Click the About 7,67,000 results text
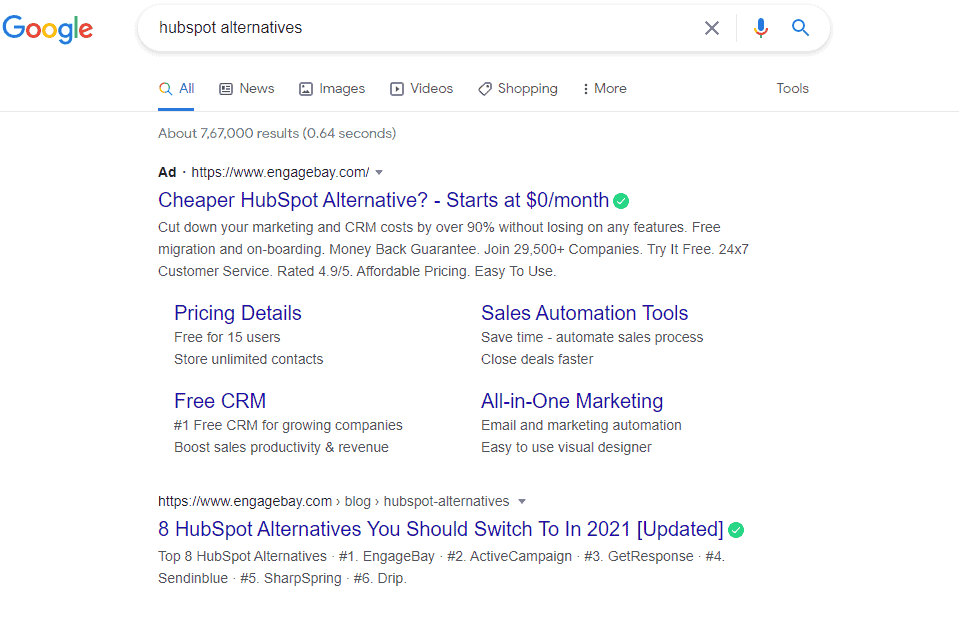Viewport: 959px width, 620px height. coord(277,133)
